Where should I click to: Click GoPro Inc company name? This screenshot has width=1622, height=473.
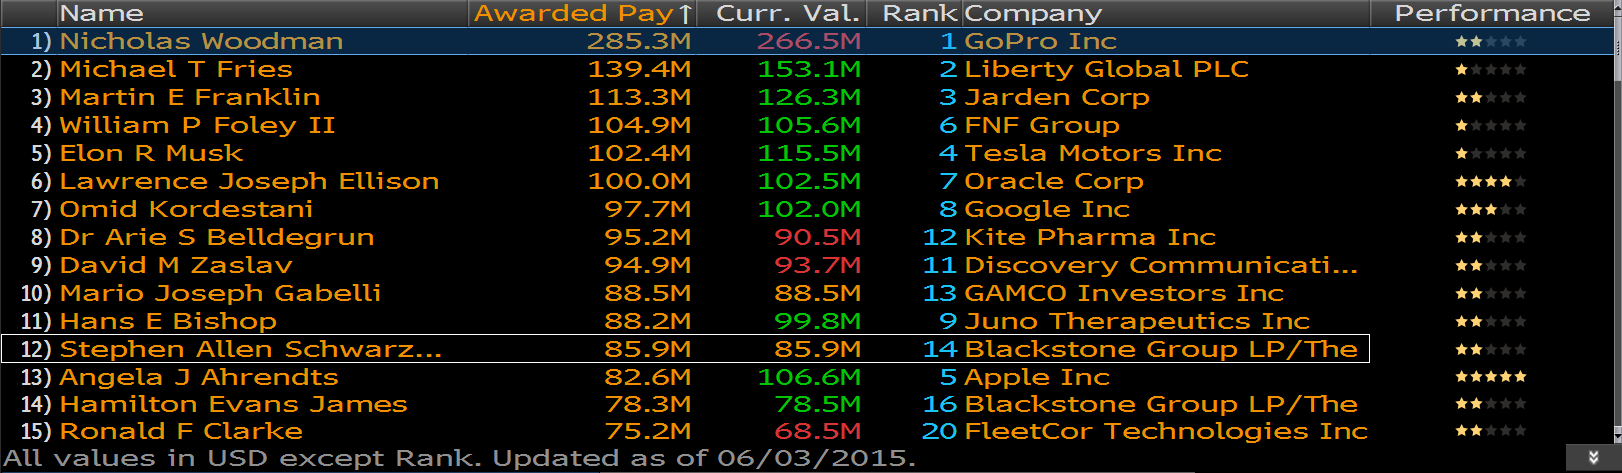[x=1040, y=41]
